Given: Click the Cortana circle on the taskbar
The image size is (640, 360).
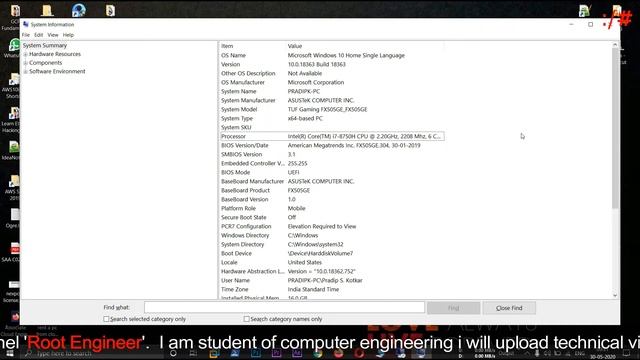Looking at the screenshot, I should [173, 353].
